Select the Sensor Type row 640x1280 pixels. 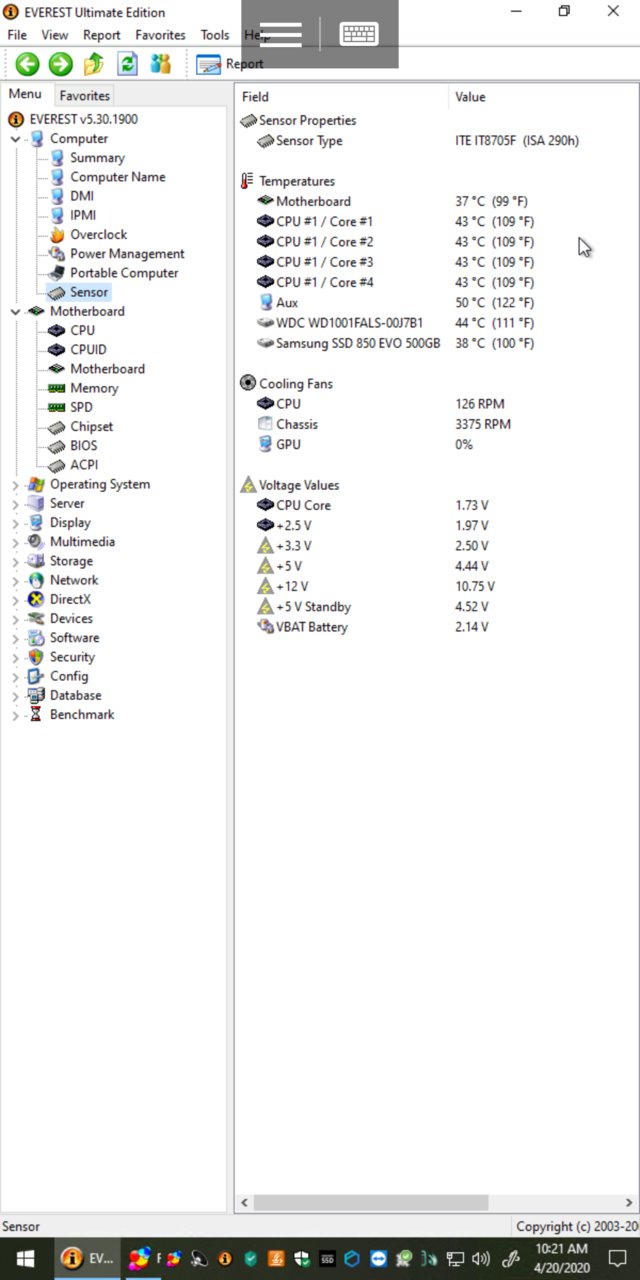(x=437, y=141)
